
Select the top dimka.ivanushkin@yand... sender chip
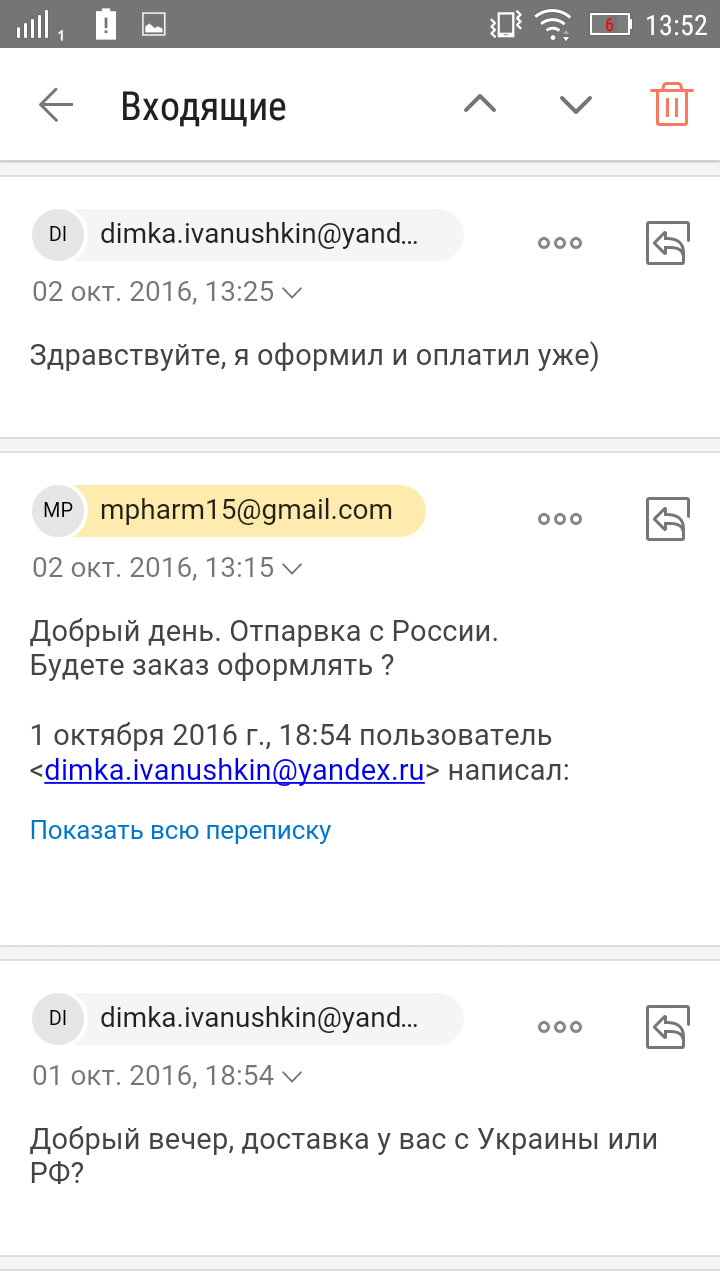(248, 235)
